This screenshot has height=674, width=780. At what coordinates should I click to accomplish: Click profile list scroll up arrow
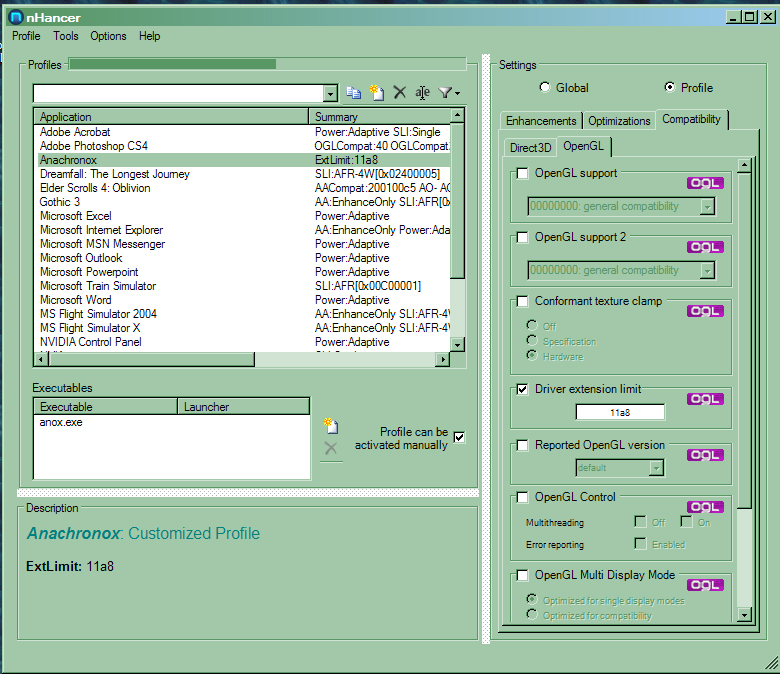457,115
